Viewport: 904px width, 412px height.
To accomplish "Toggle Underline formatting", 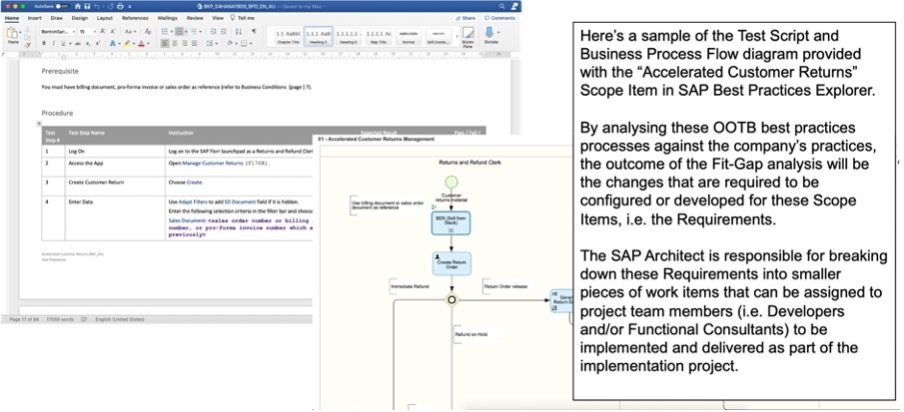I will (63, 43).
